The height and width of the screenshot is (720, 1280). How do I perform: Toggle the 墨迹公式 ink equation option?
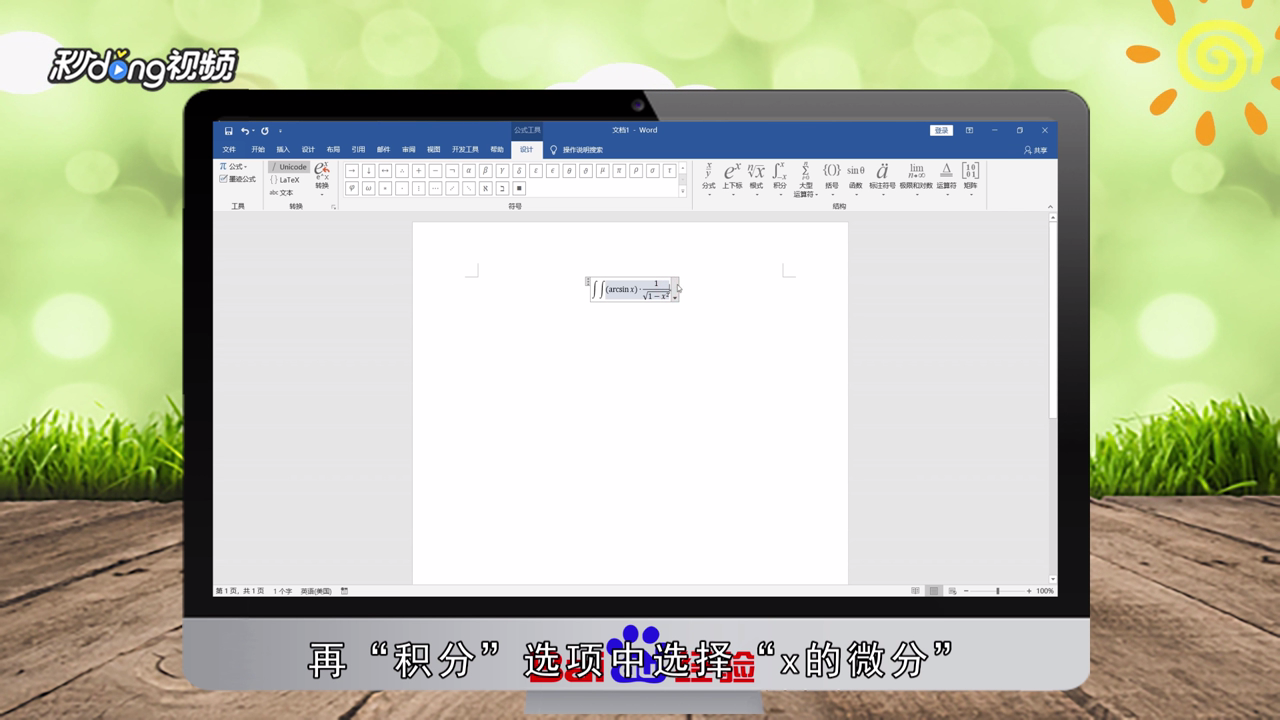237,179
